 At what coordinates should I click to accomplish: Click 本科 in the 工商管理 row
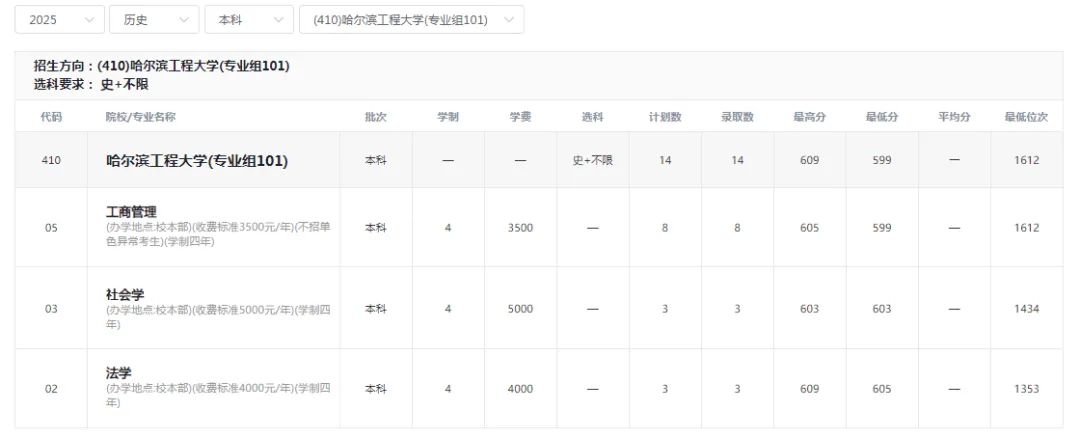click(x=376, y=228)
